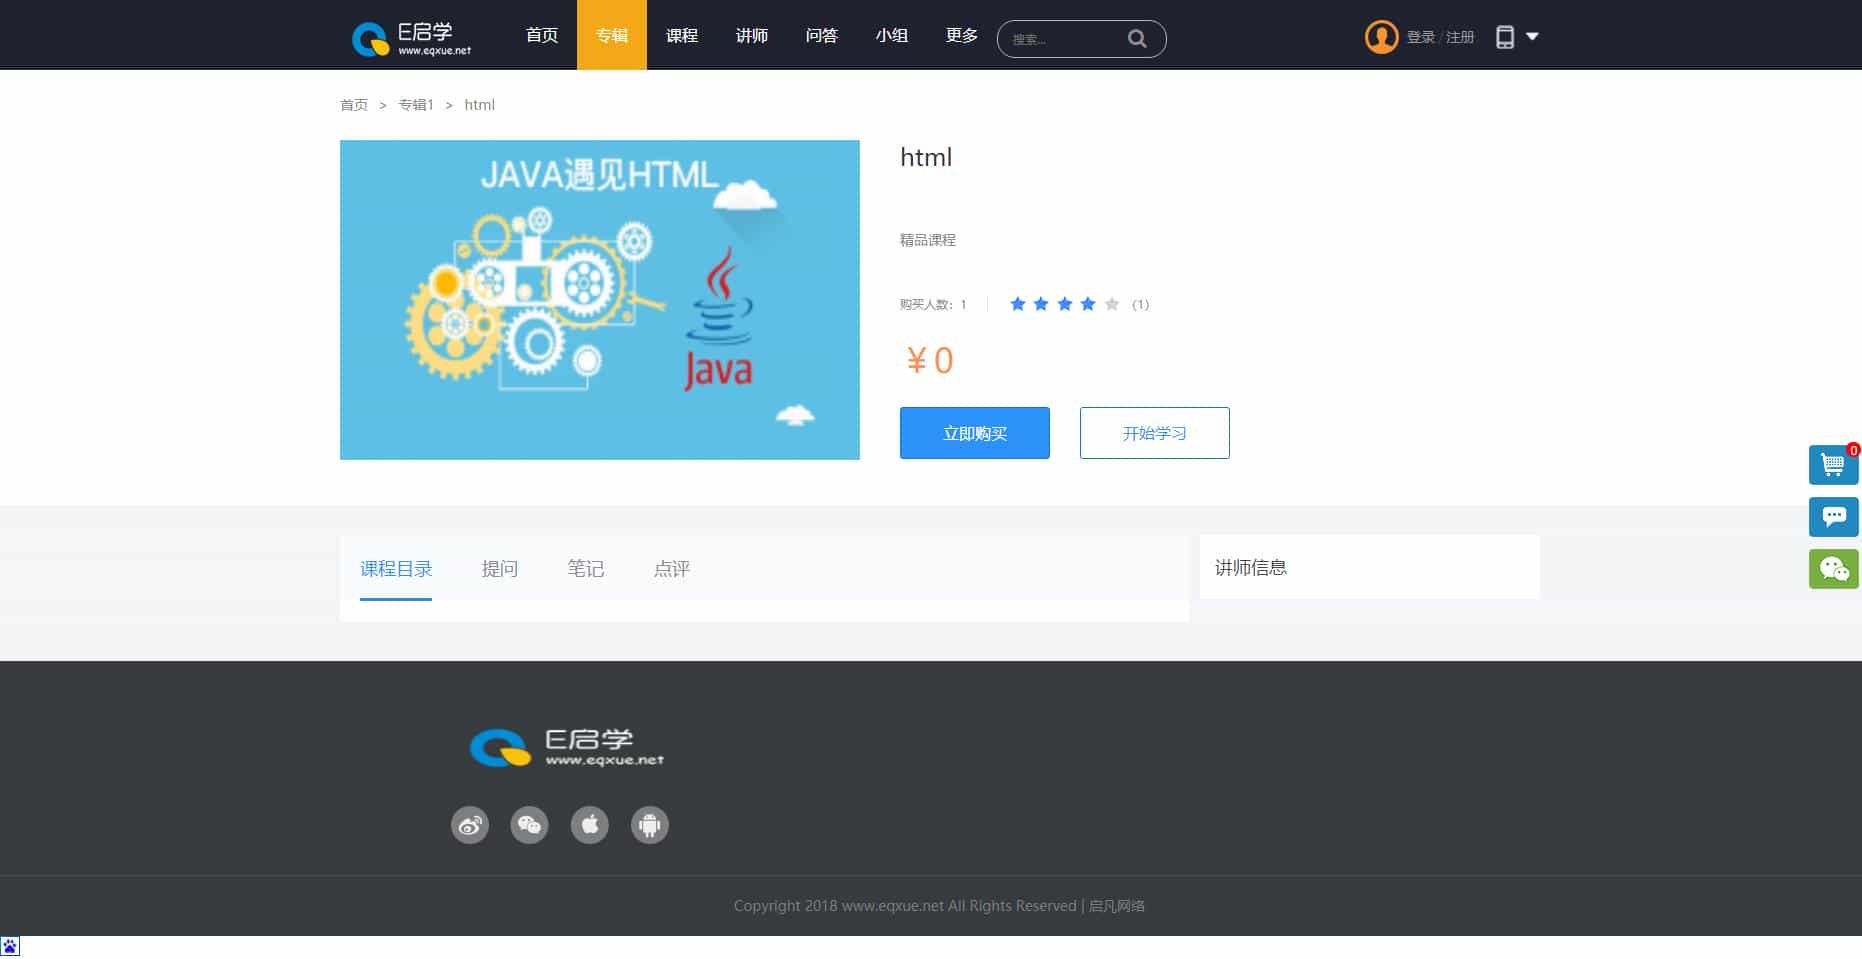The height and width of the screenshot is (959, 1862).
Task: Click 专辑1 in the breadcrumb
Action: [x=416, y=105]
